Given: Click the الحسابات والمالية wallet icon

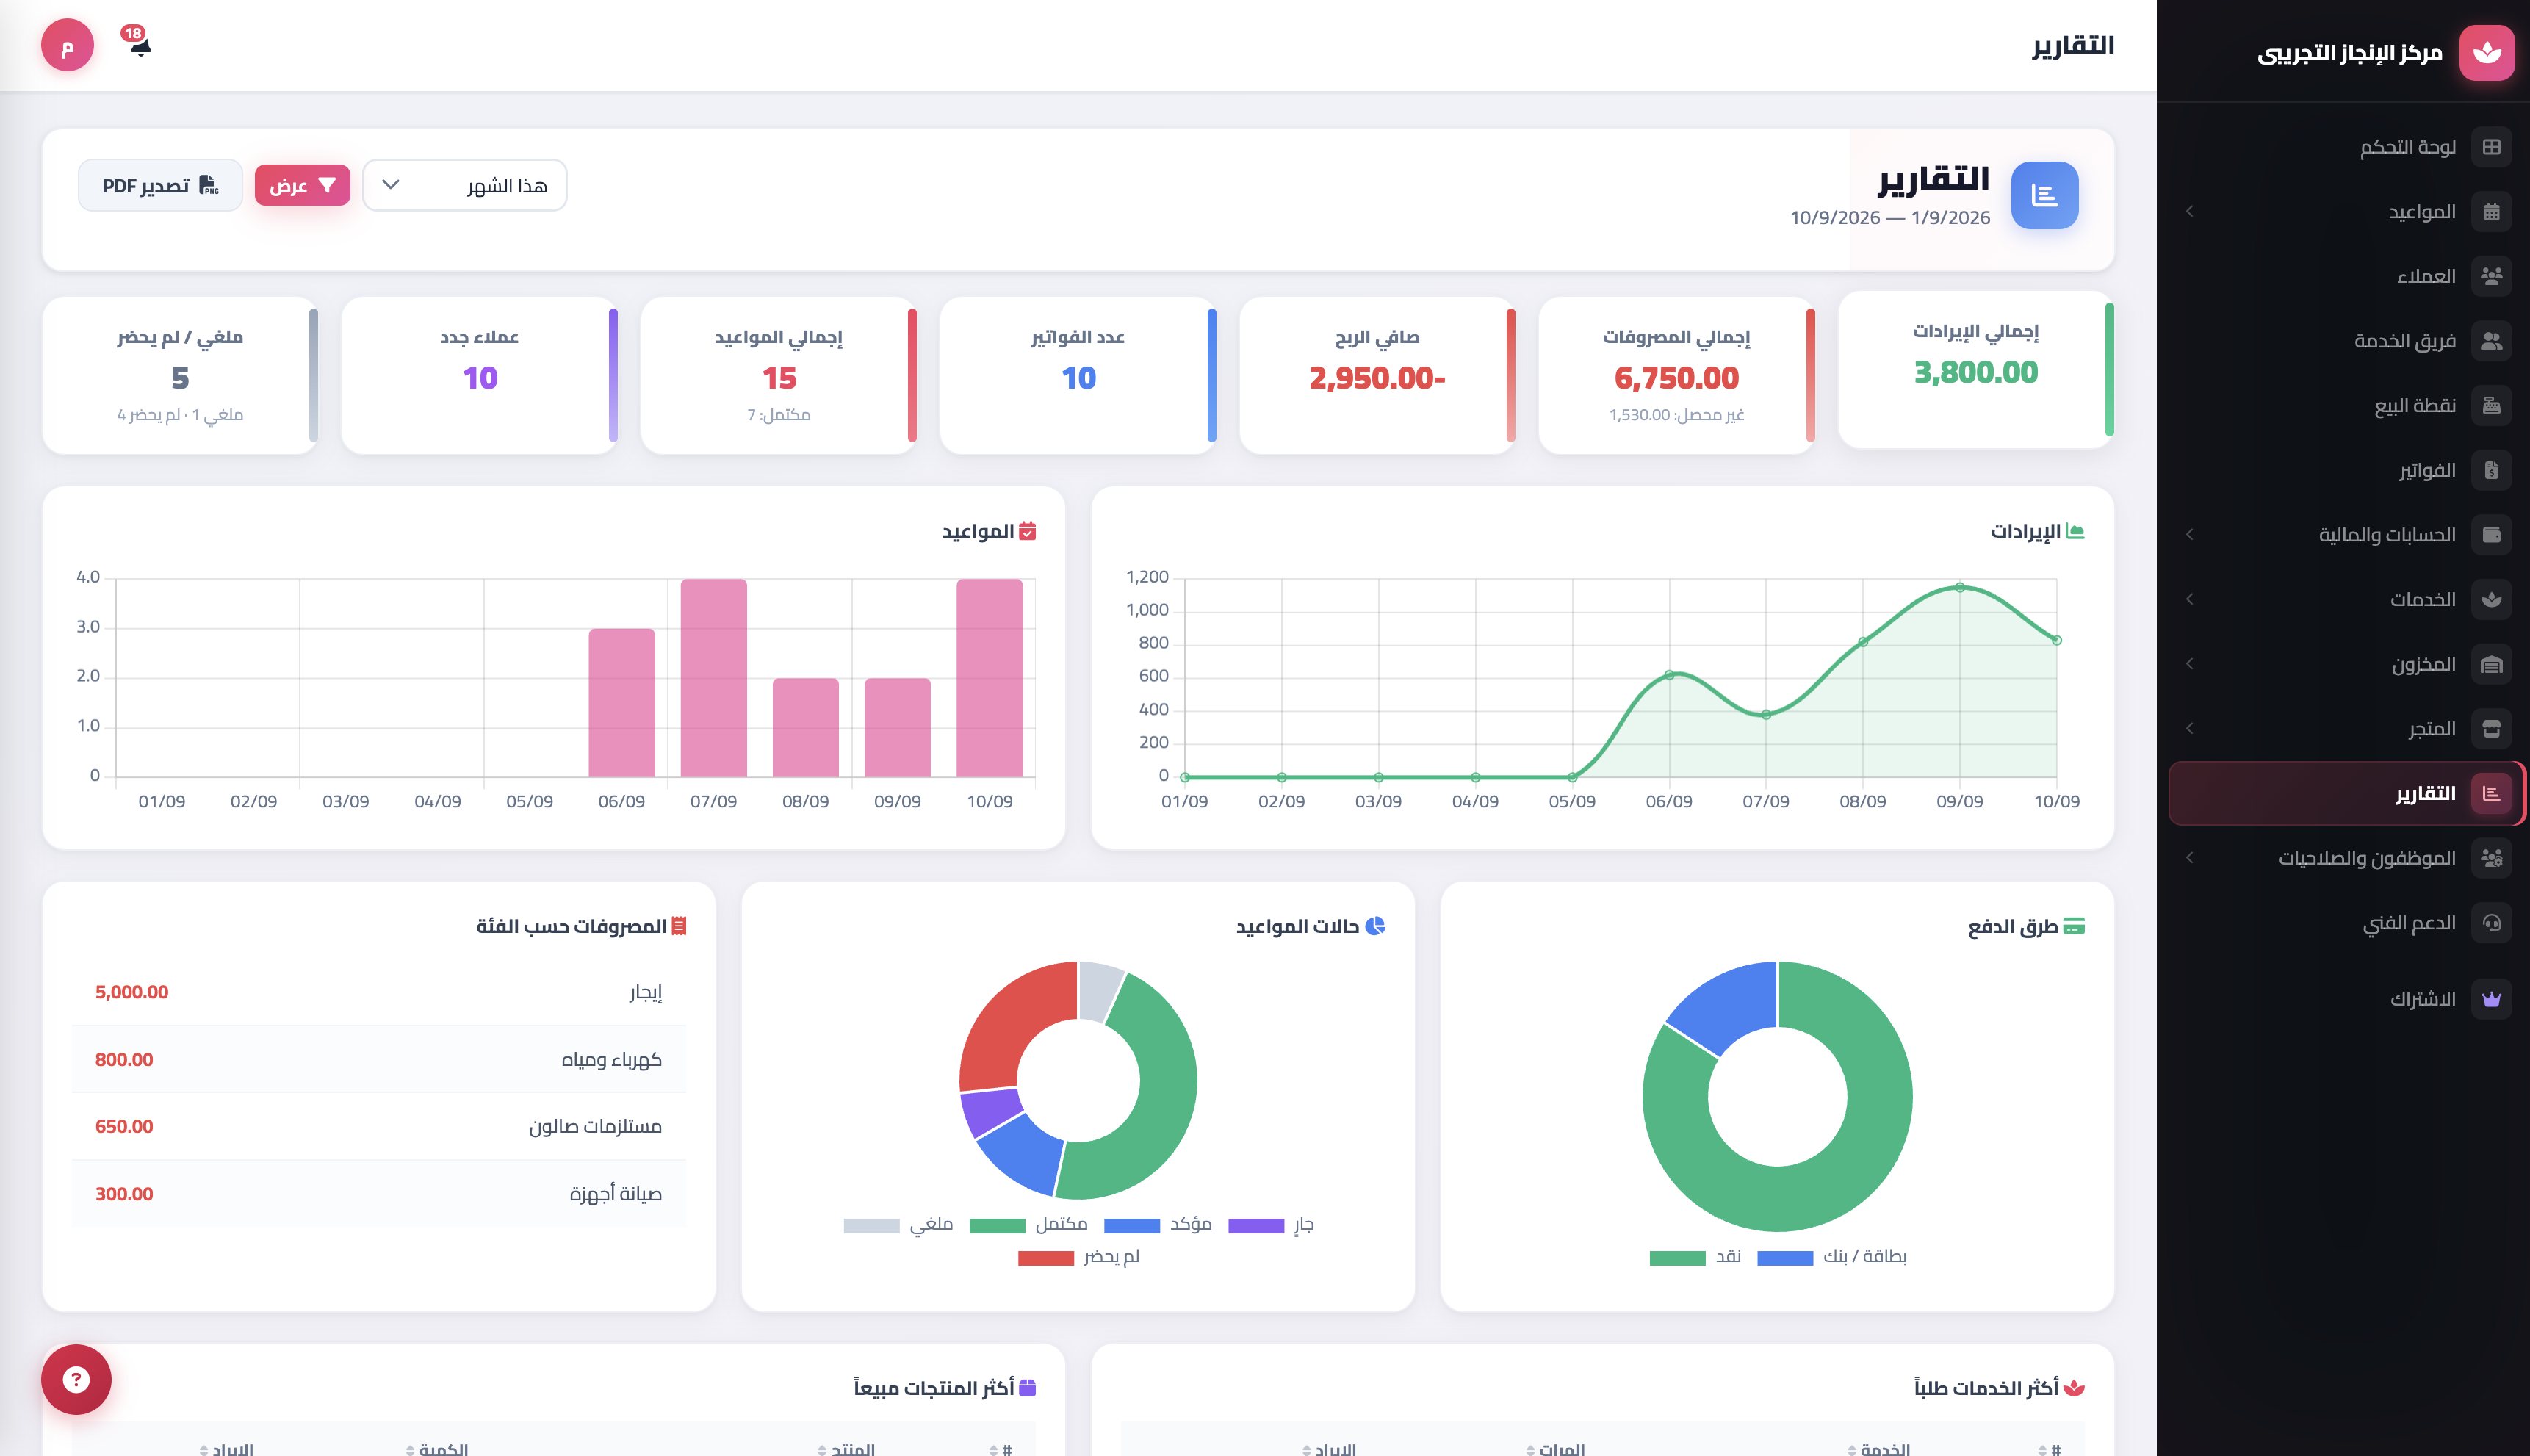Looking at the screenshot, I should [x=2491, y=534].
